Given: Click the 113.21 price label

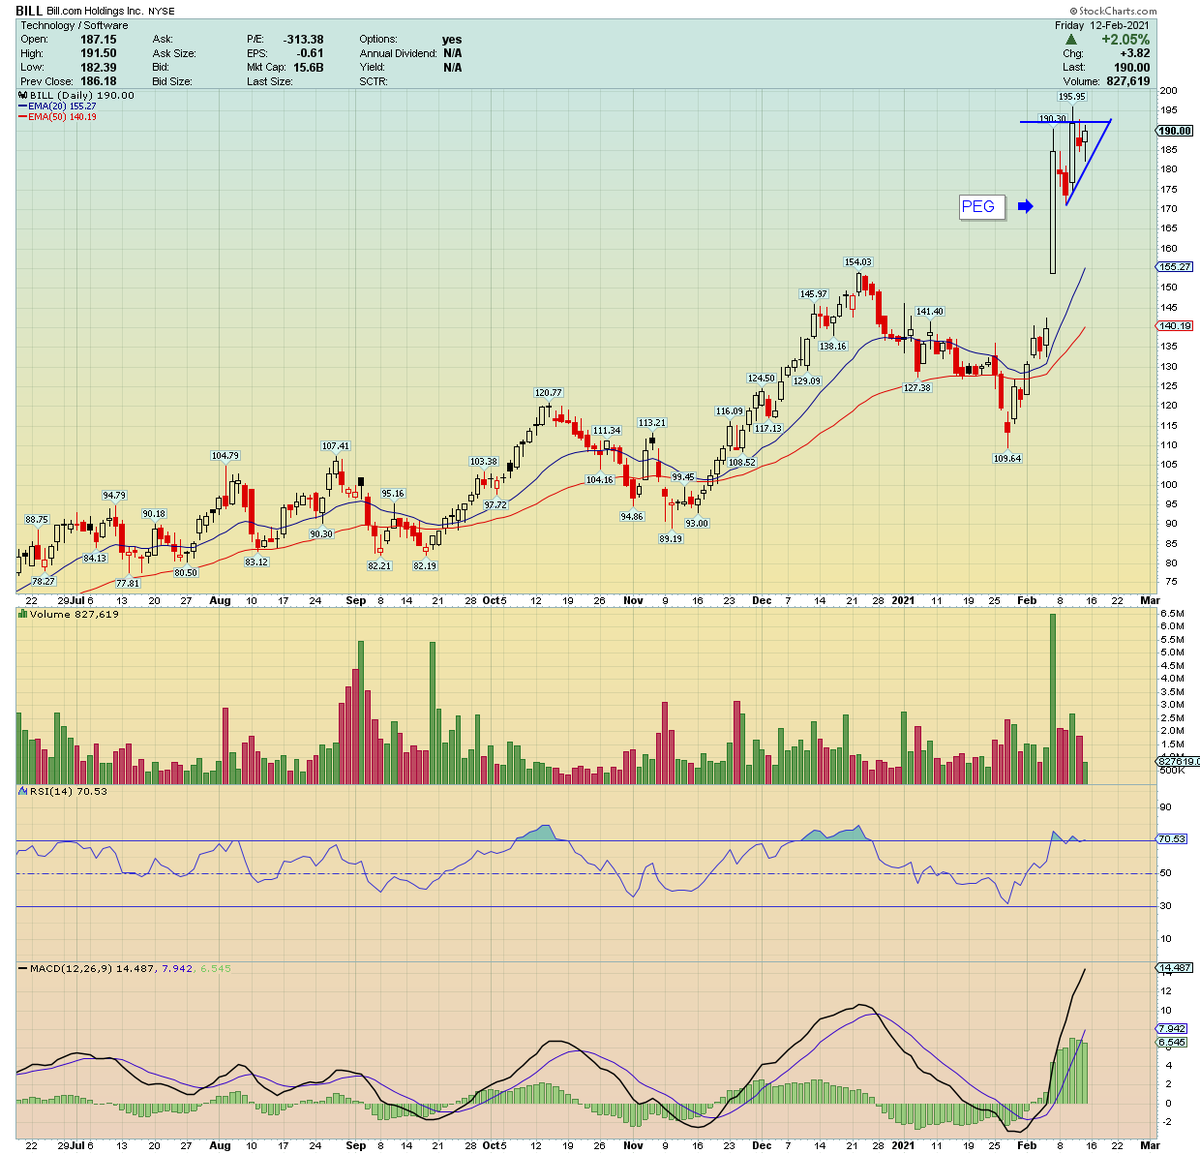Looking at the screenshot, I should 652,423.
